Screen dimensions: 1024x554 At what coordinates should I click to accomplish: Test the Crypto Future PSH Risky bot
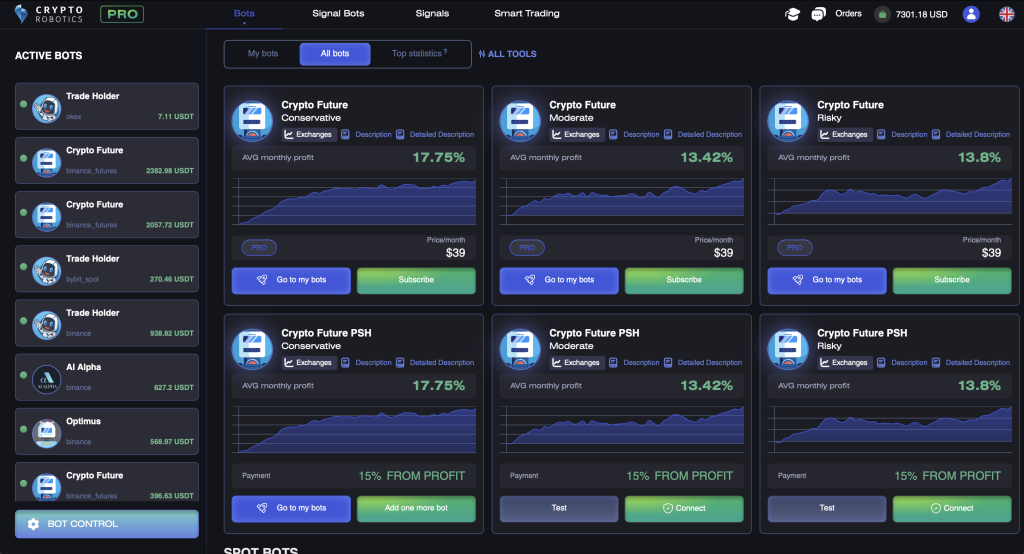[827, 508]
